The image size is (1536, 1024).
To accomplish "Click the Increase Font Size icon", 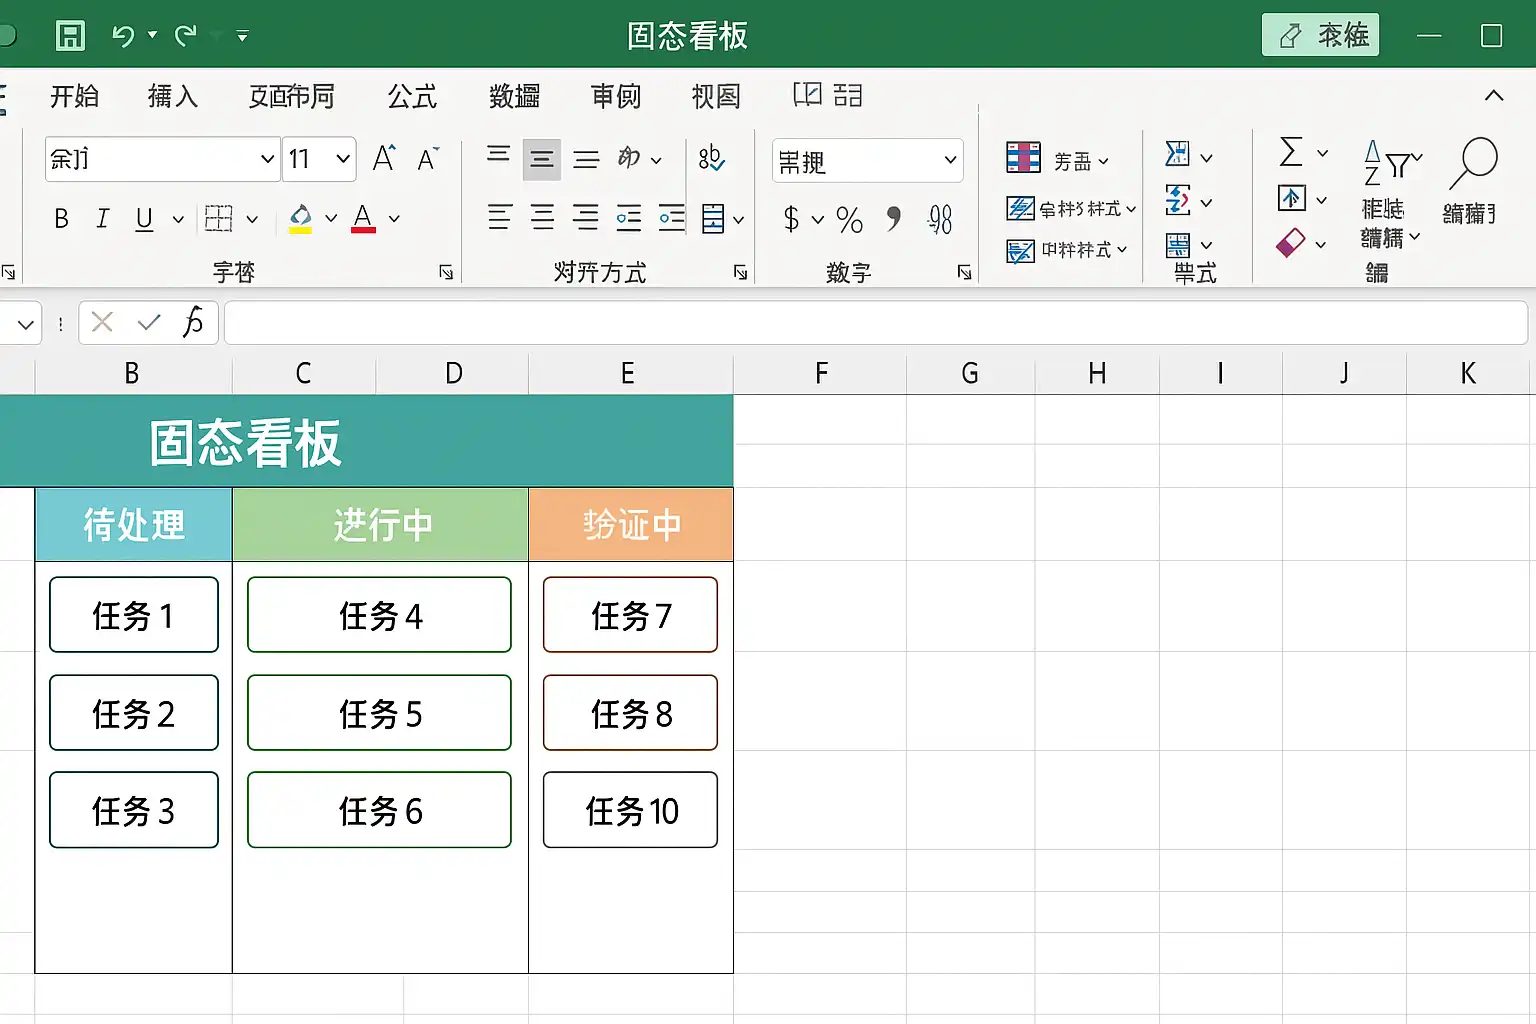I will [384, 159].
